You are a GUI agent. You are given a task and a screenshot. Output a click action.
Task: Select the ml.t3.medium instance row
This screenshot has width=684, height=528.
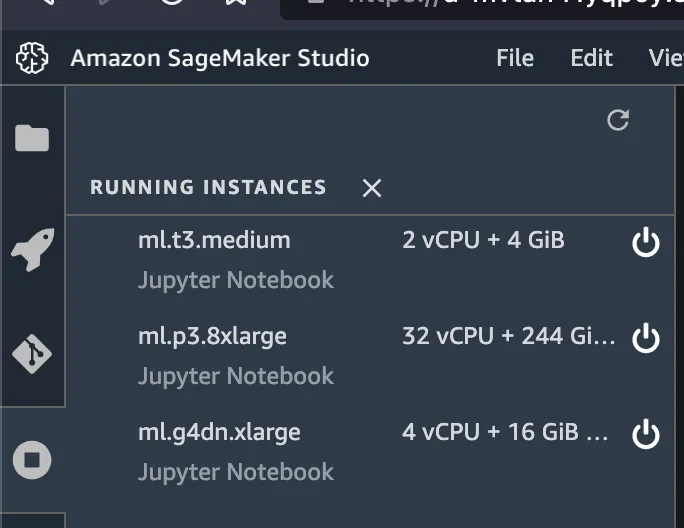pos(214,241)
